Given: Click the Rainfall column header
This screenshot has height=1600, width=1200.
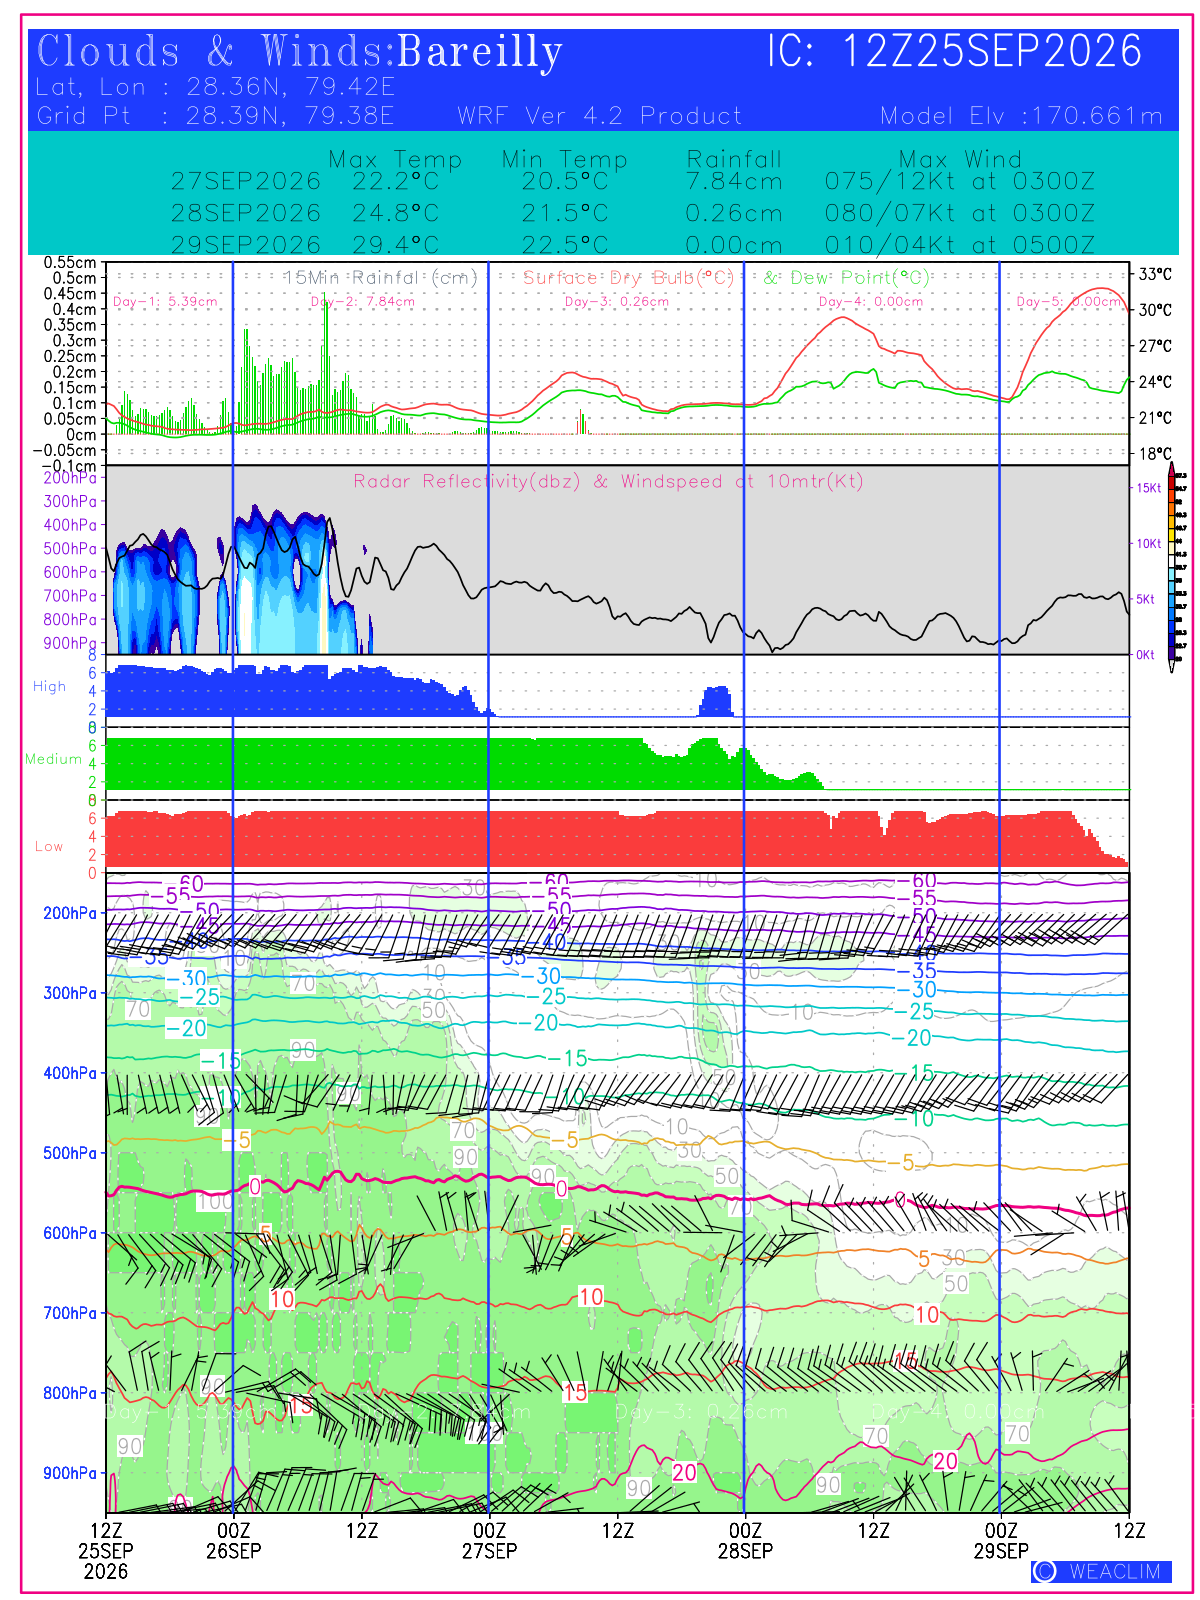Looking at the screenshot, I should [734, 159].
